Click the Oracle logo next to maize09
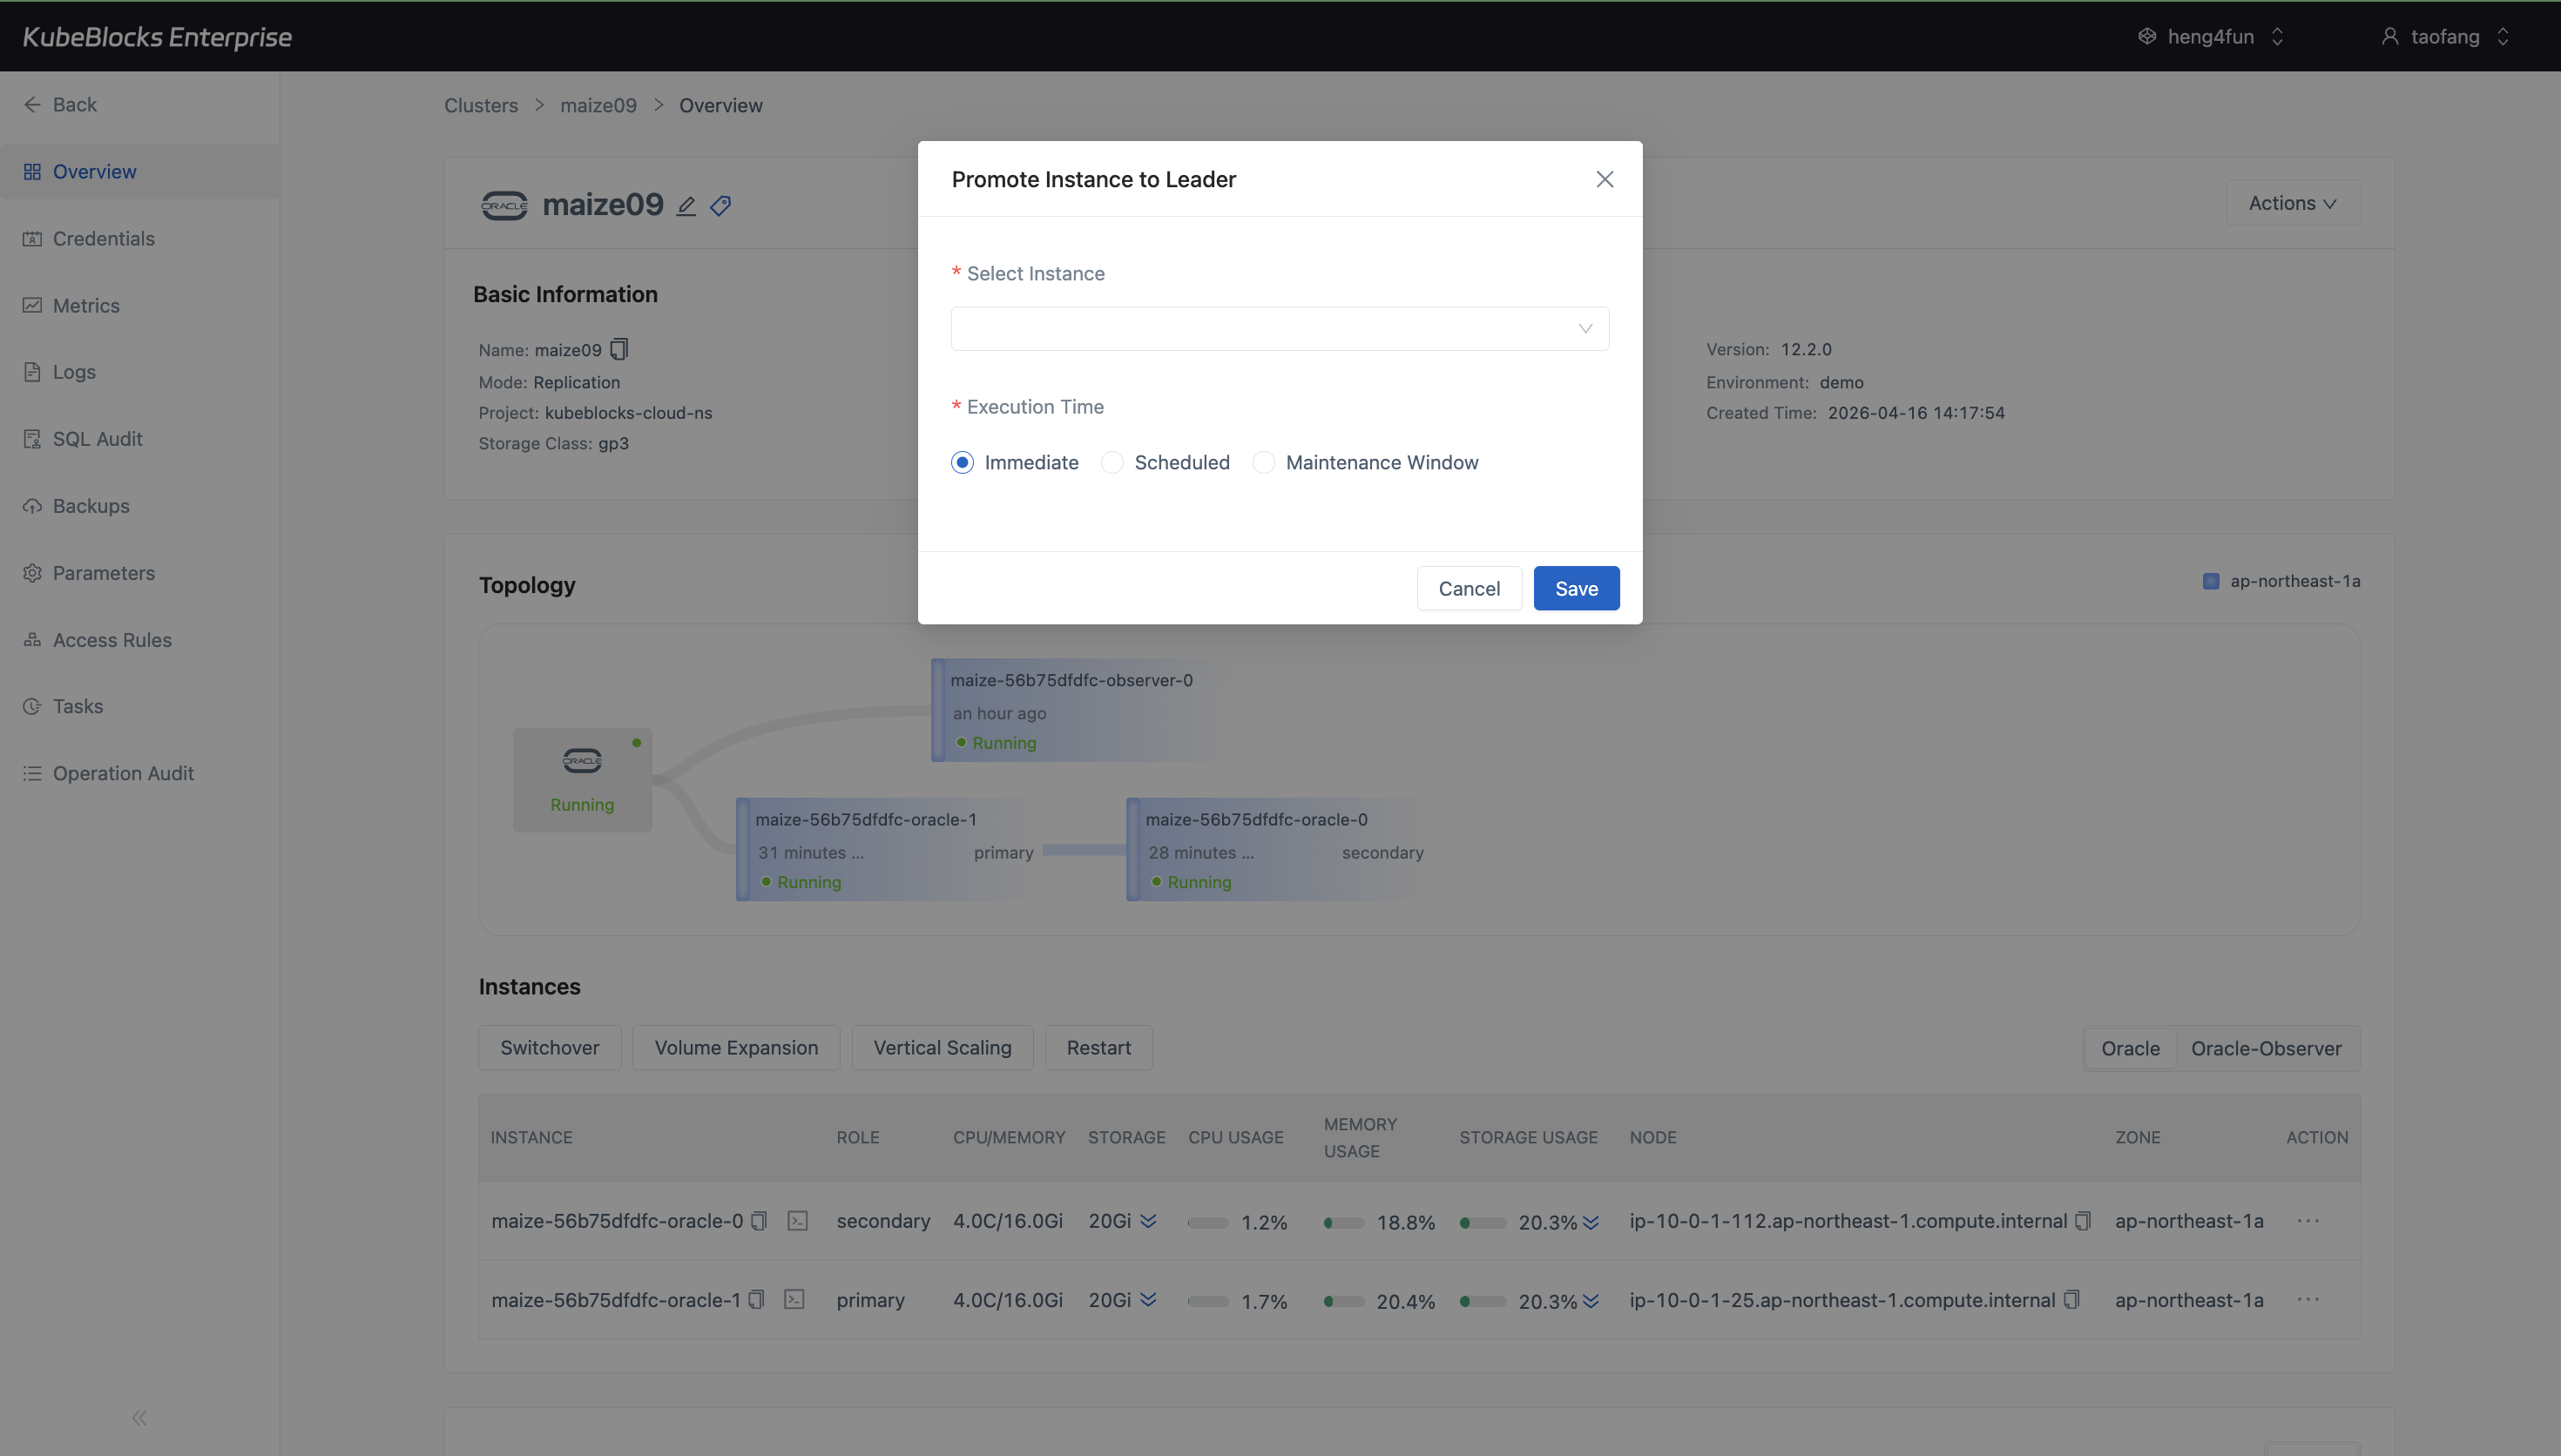2561x1456 pixels. (x=504, y=205)
